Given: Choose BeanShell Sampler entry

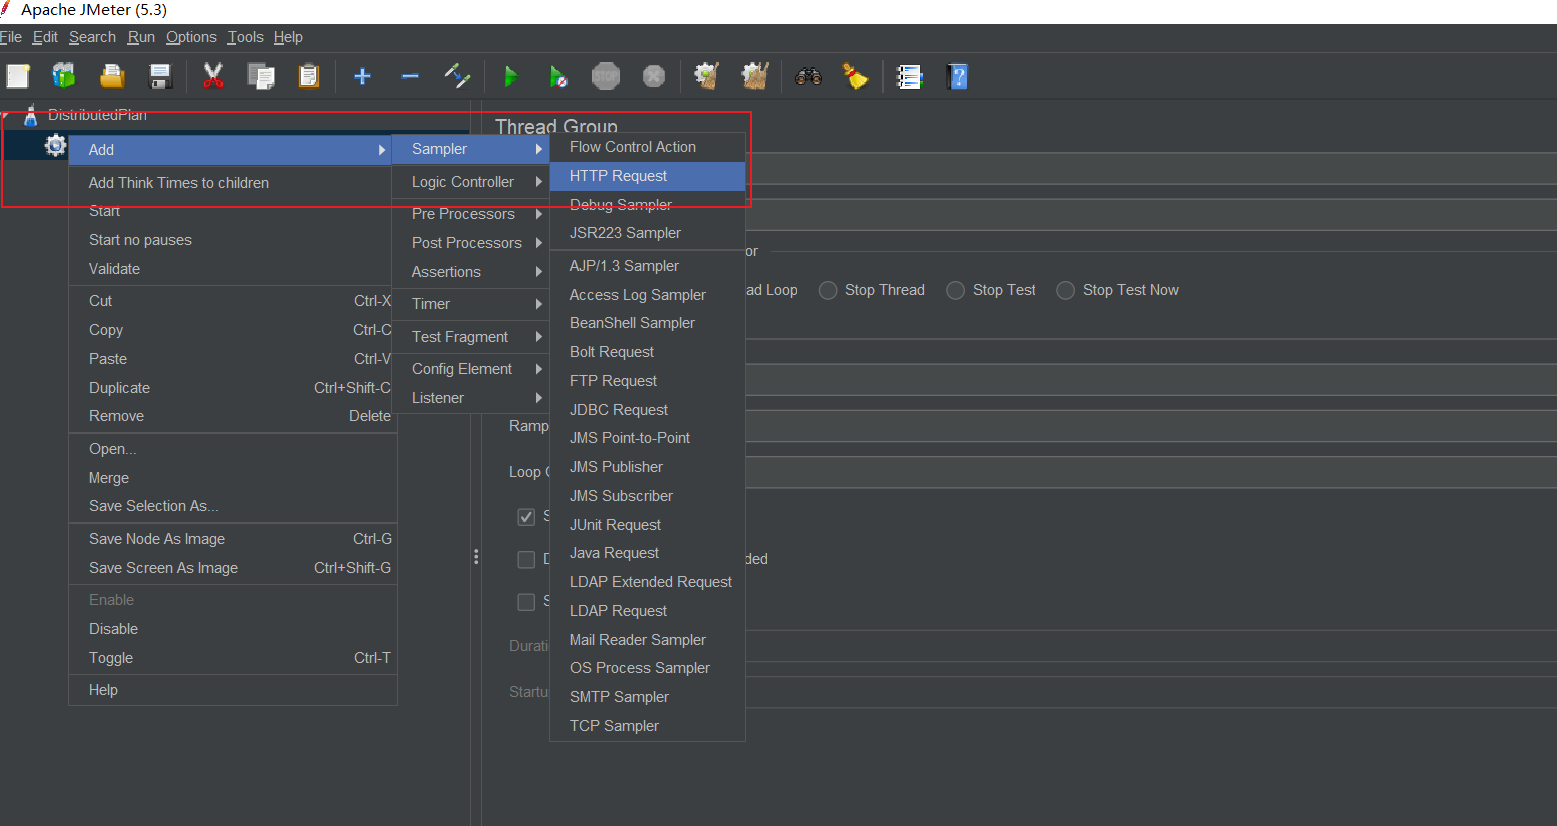Looking at the screenshot, I should 647,323.
